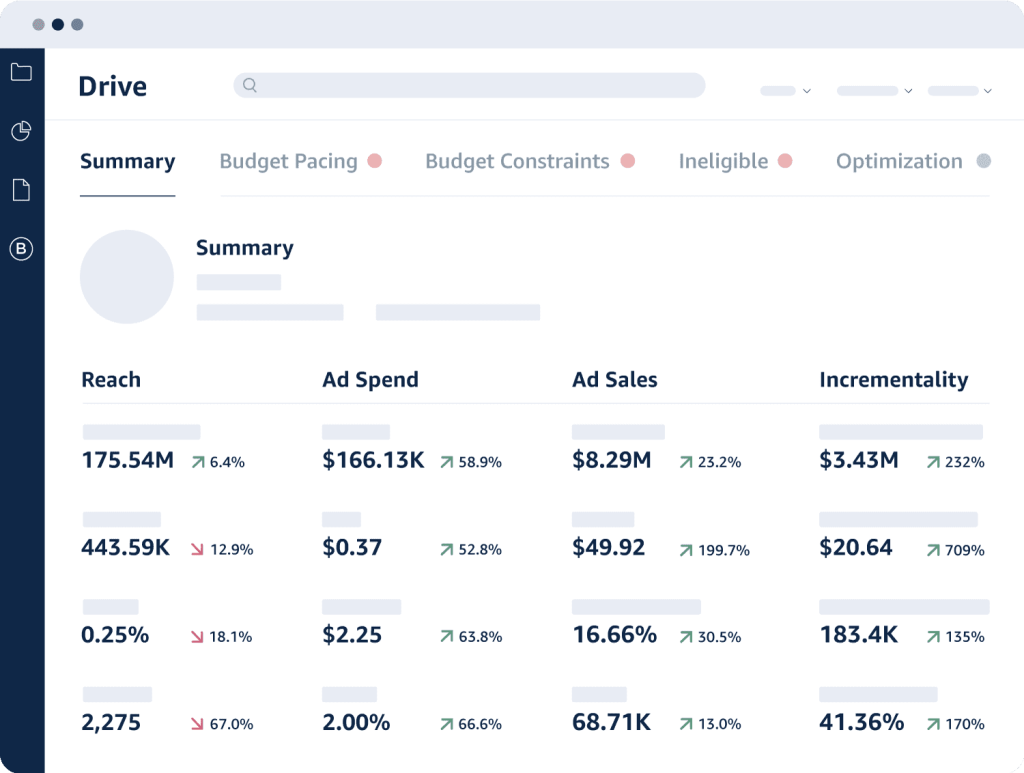1024x773 pixels.
Task: Click the dark window control dot
Action: 57,25
